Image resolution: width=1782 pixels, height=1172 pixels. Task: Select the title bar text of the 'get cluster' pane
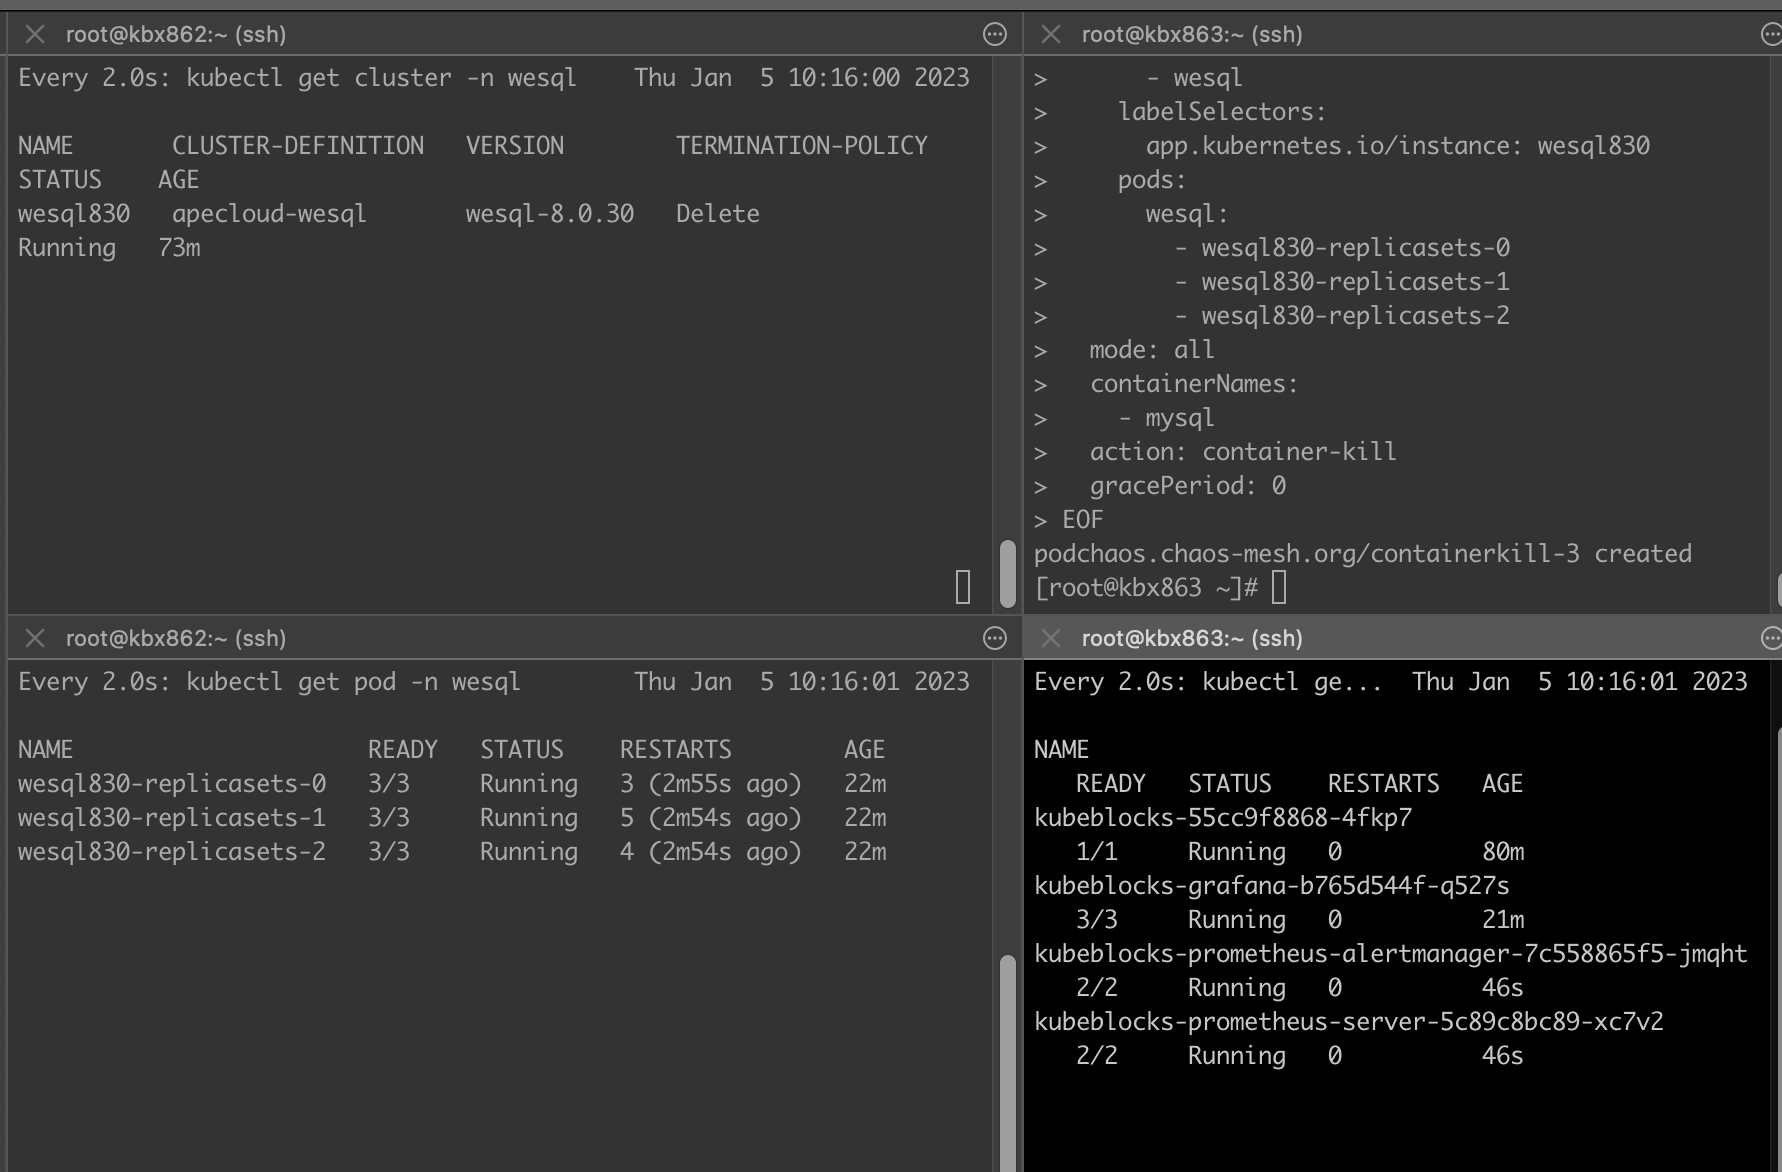coord(176,35)
